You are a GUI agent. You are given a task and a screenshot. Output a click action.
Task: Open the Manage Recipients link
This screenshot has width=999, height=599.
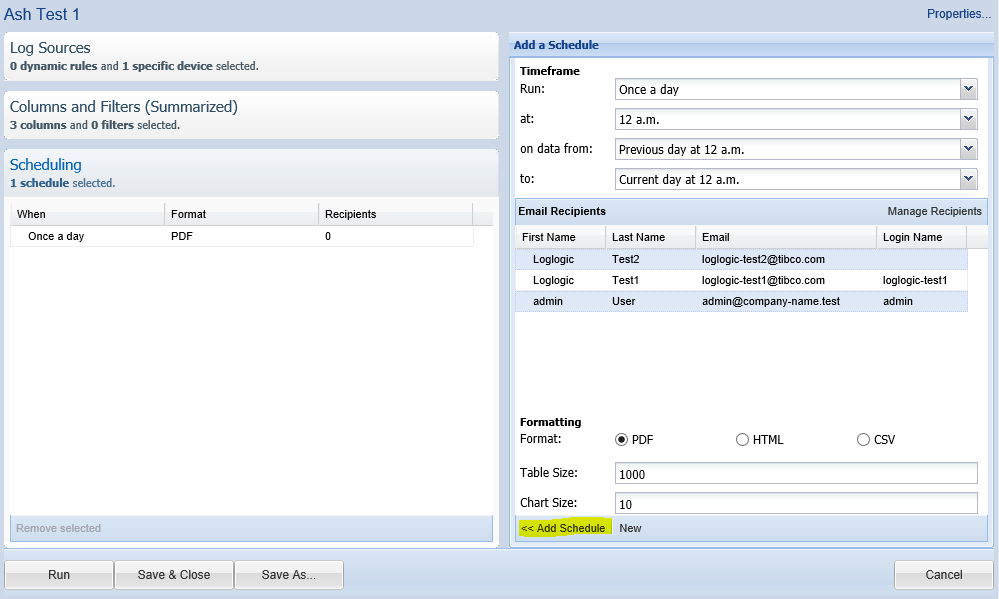pyautogui.click(x=934, y=211)
